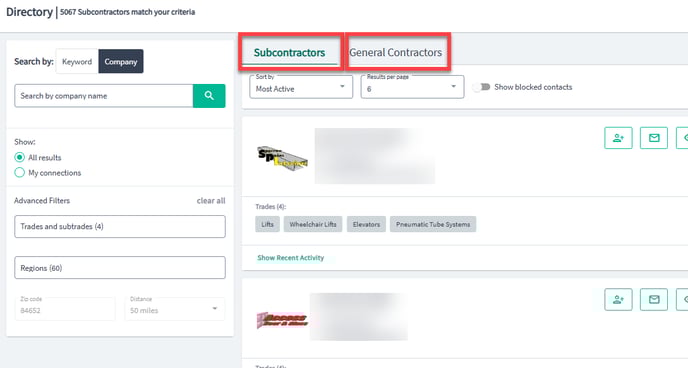Select the My connections radio button
The image size is (688, 368).
point(19,173)
